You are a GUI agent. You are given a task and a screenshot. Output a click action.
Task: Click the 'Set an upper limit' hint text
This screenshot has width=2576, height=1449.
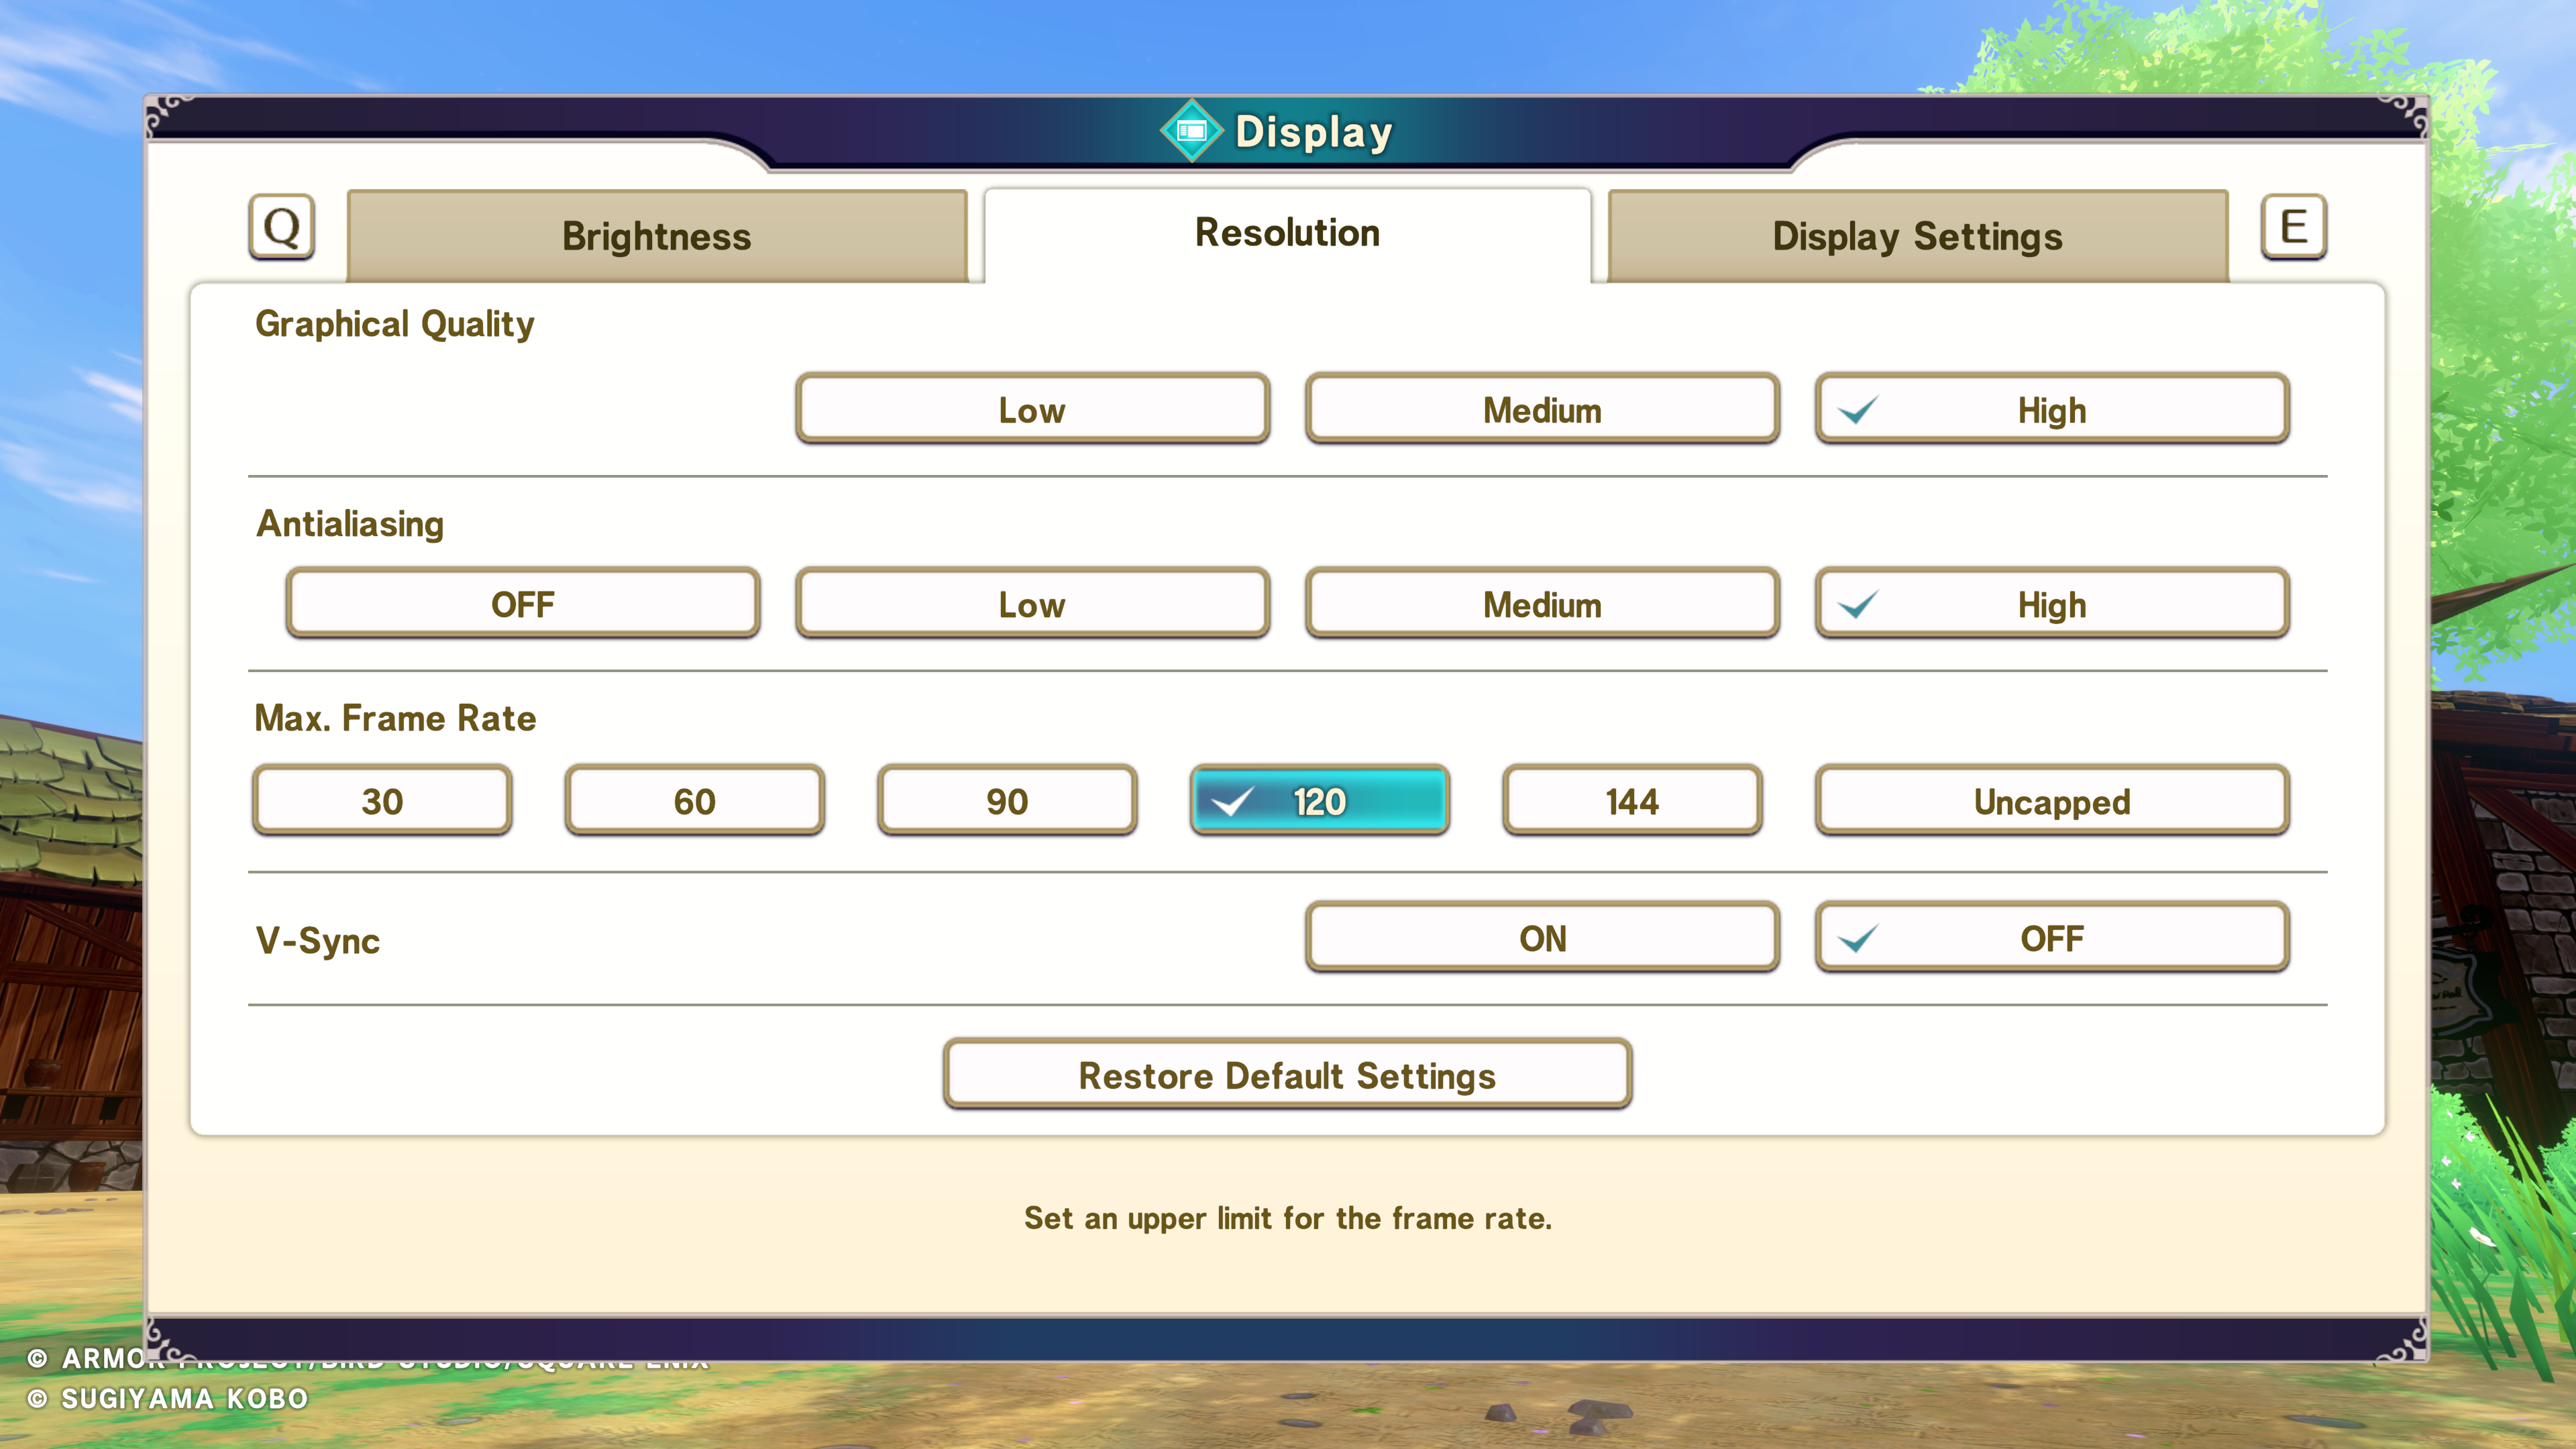pyautogui.click(x=1288, y=1218)
